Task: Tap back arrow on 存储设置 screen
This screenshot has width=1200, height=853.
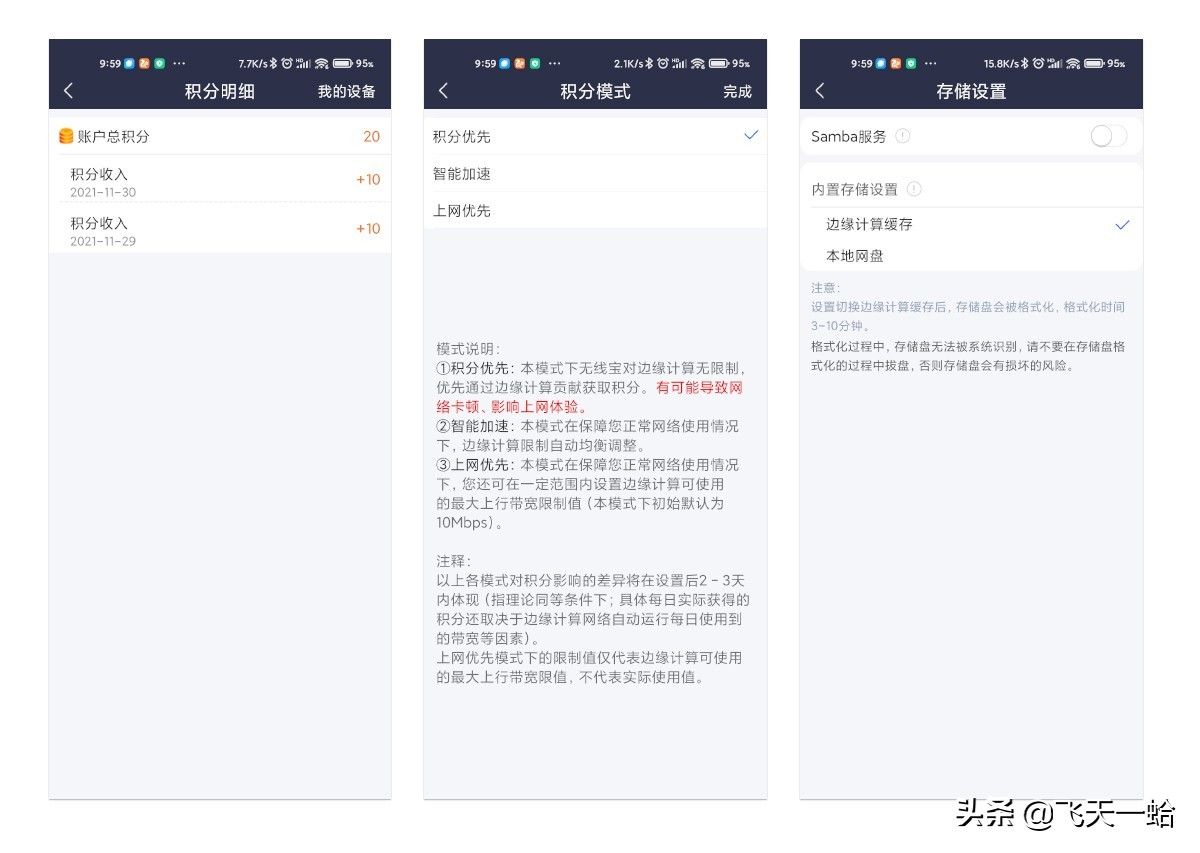Action: coord(820,91)
